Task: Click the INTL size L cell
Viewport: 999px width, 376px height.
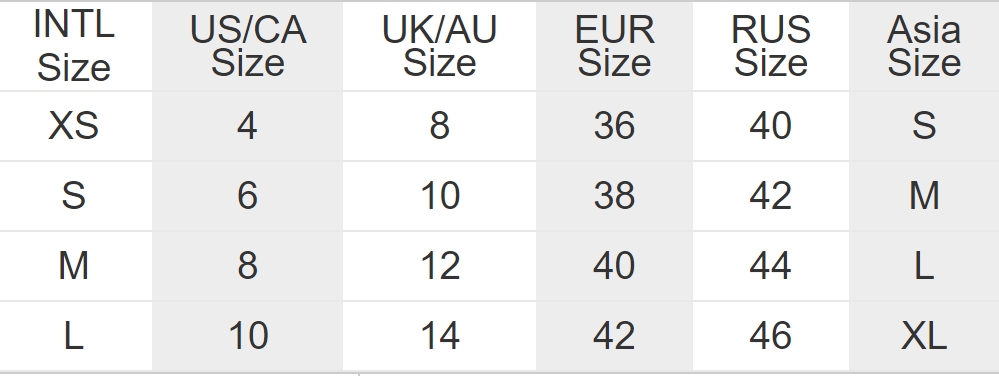Action: pyautogui.click(x=74, y=336)
